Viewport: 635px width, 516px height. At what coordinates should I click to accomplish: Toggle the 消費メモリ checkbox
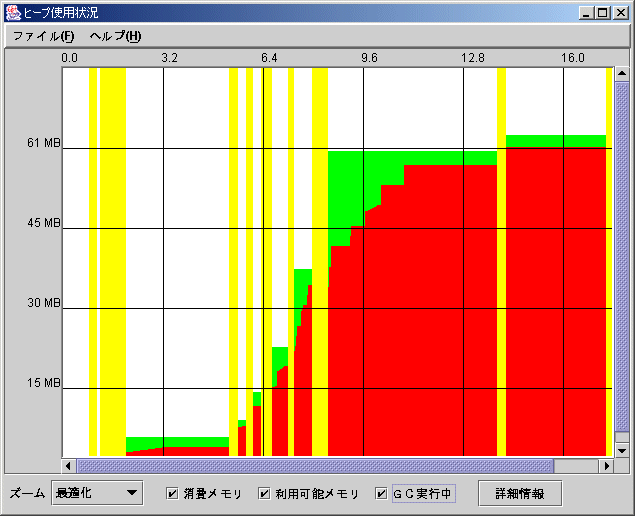point(172,494)
